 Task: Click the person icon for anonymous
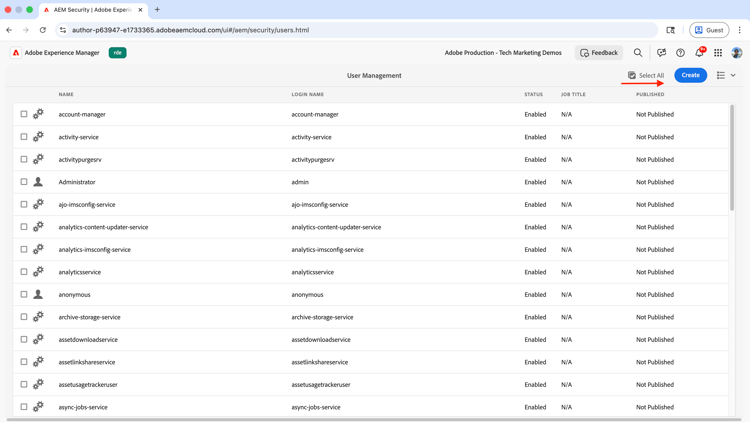click(38, 294)
